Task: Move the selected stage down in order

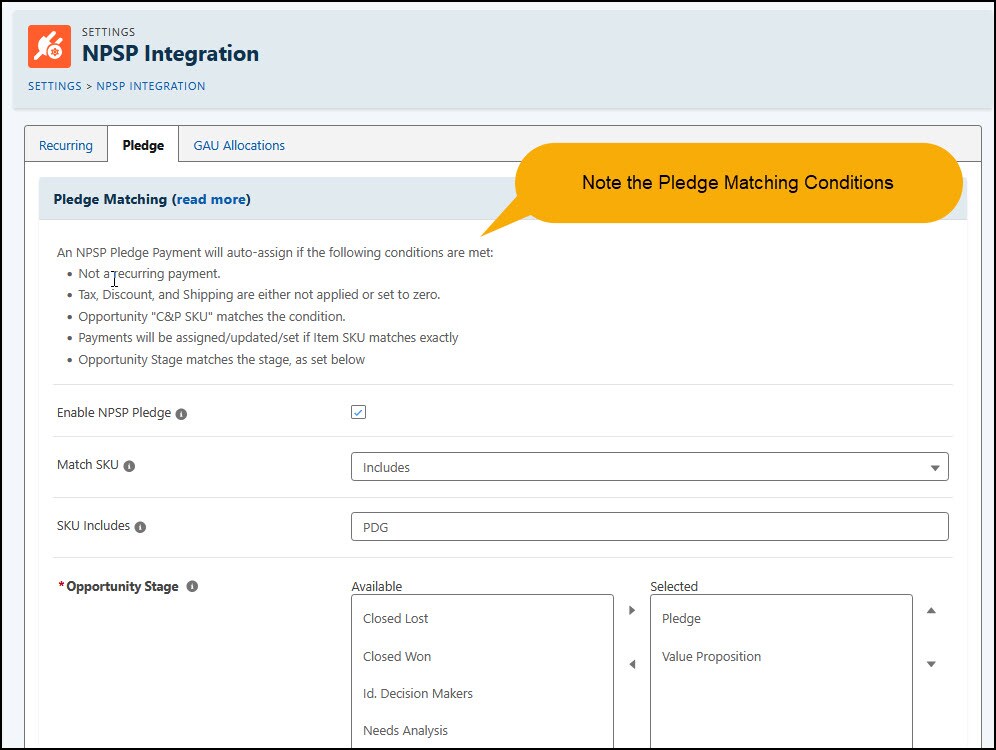Action: [931, 664]
